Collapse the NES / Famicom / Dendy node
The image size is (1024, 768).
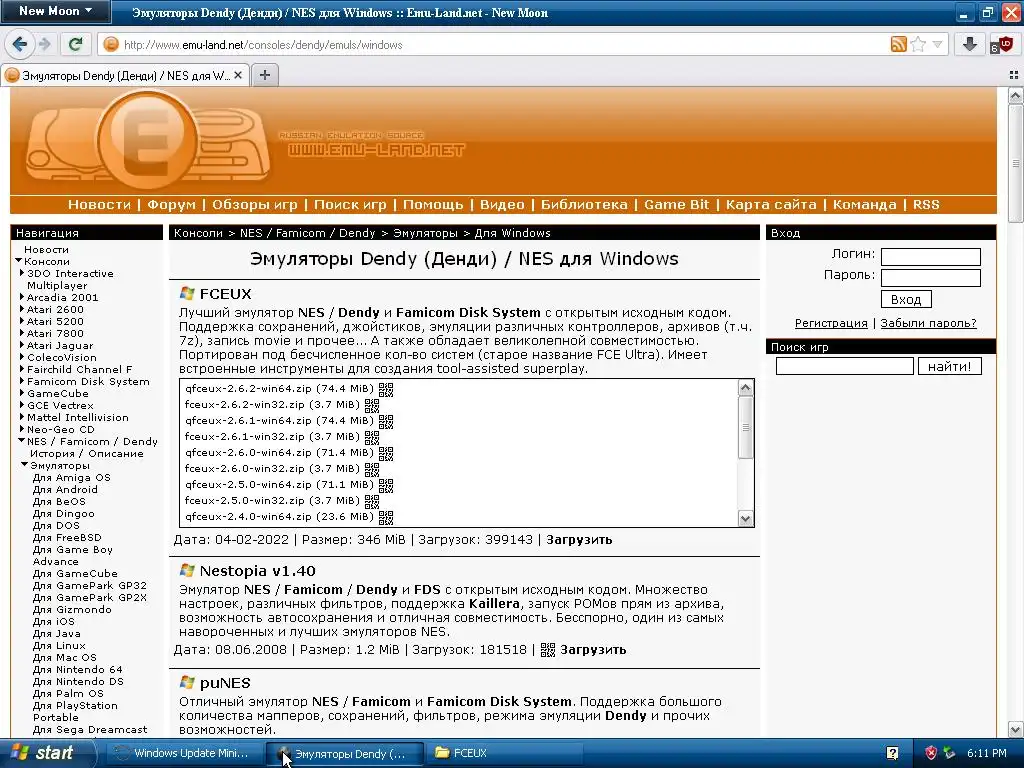[22, 441]
